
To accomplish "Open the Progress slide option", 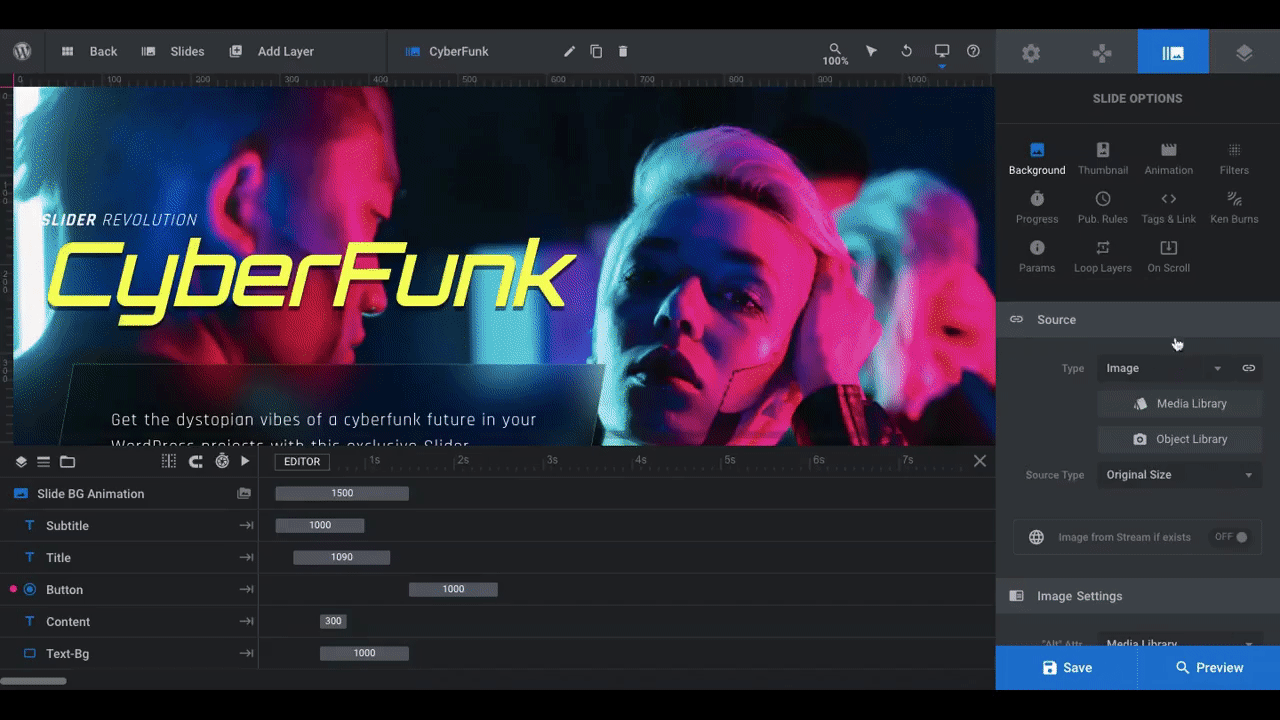I will 1037,208.
